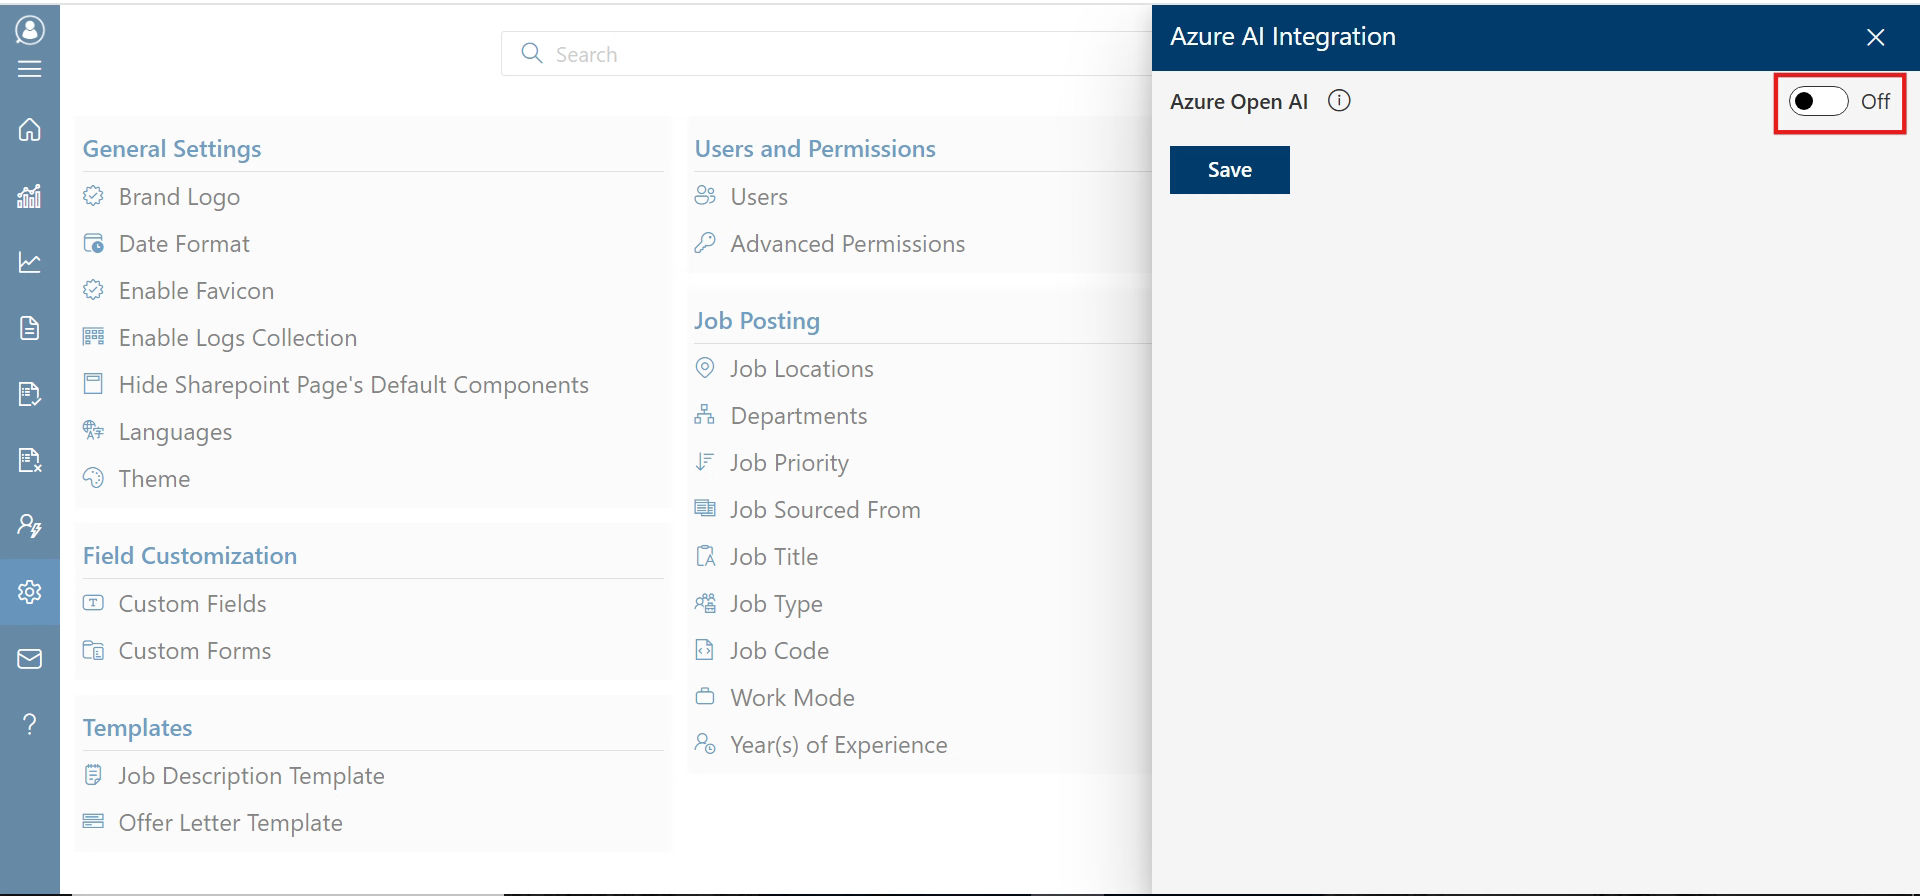
Task: Open the mail envelope sidebar icon
Action: [30, 659]
